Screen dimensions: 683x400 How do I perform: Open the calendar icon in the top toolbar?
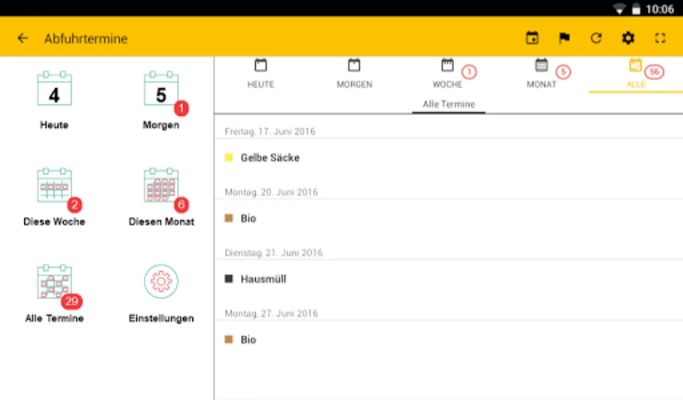click(x=532, y=38)
